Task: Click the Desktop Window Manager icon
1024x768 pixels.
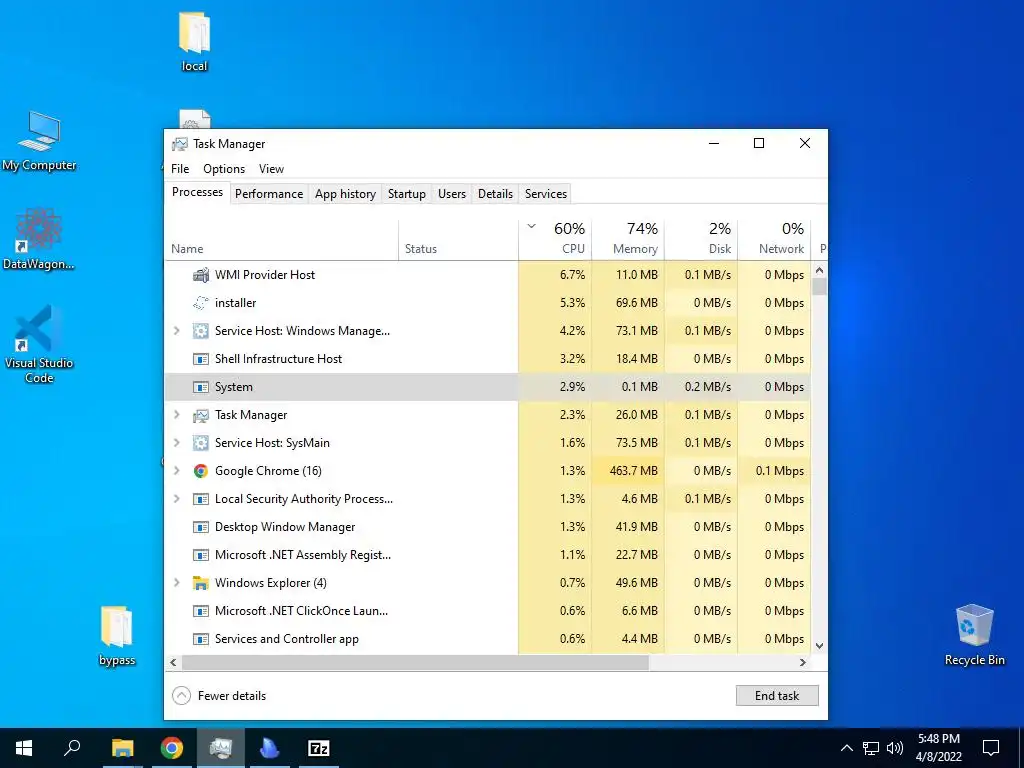Action: [x=201, y=527]
